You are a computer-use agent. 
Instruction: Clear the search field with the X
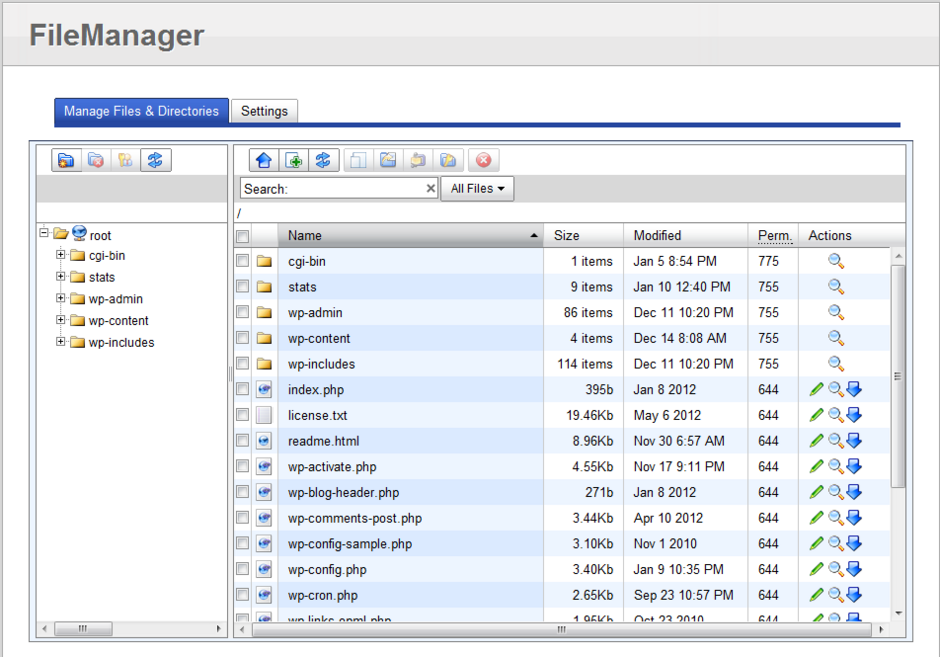430,188
